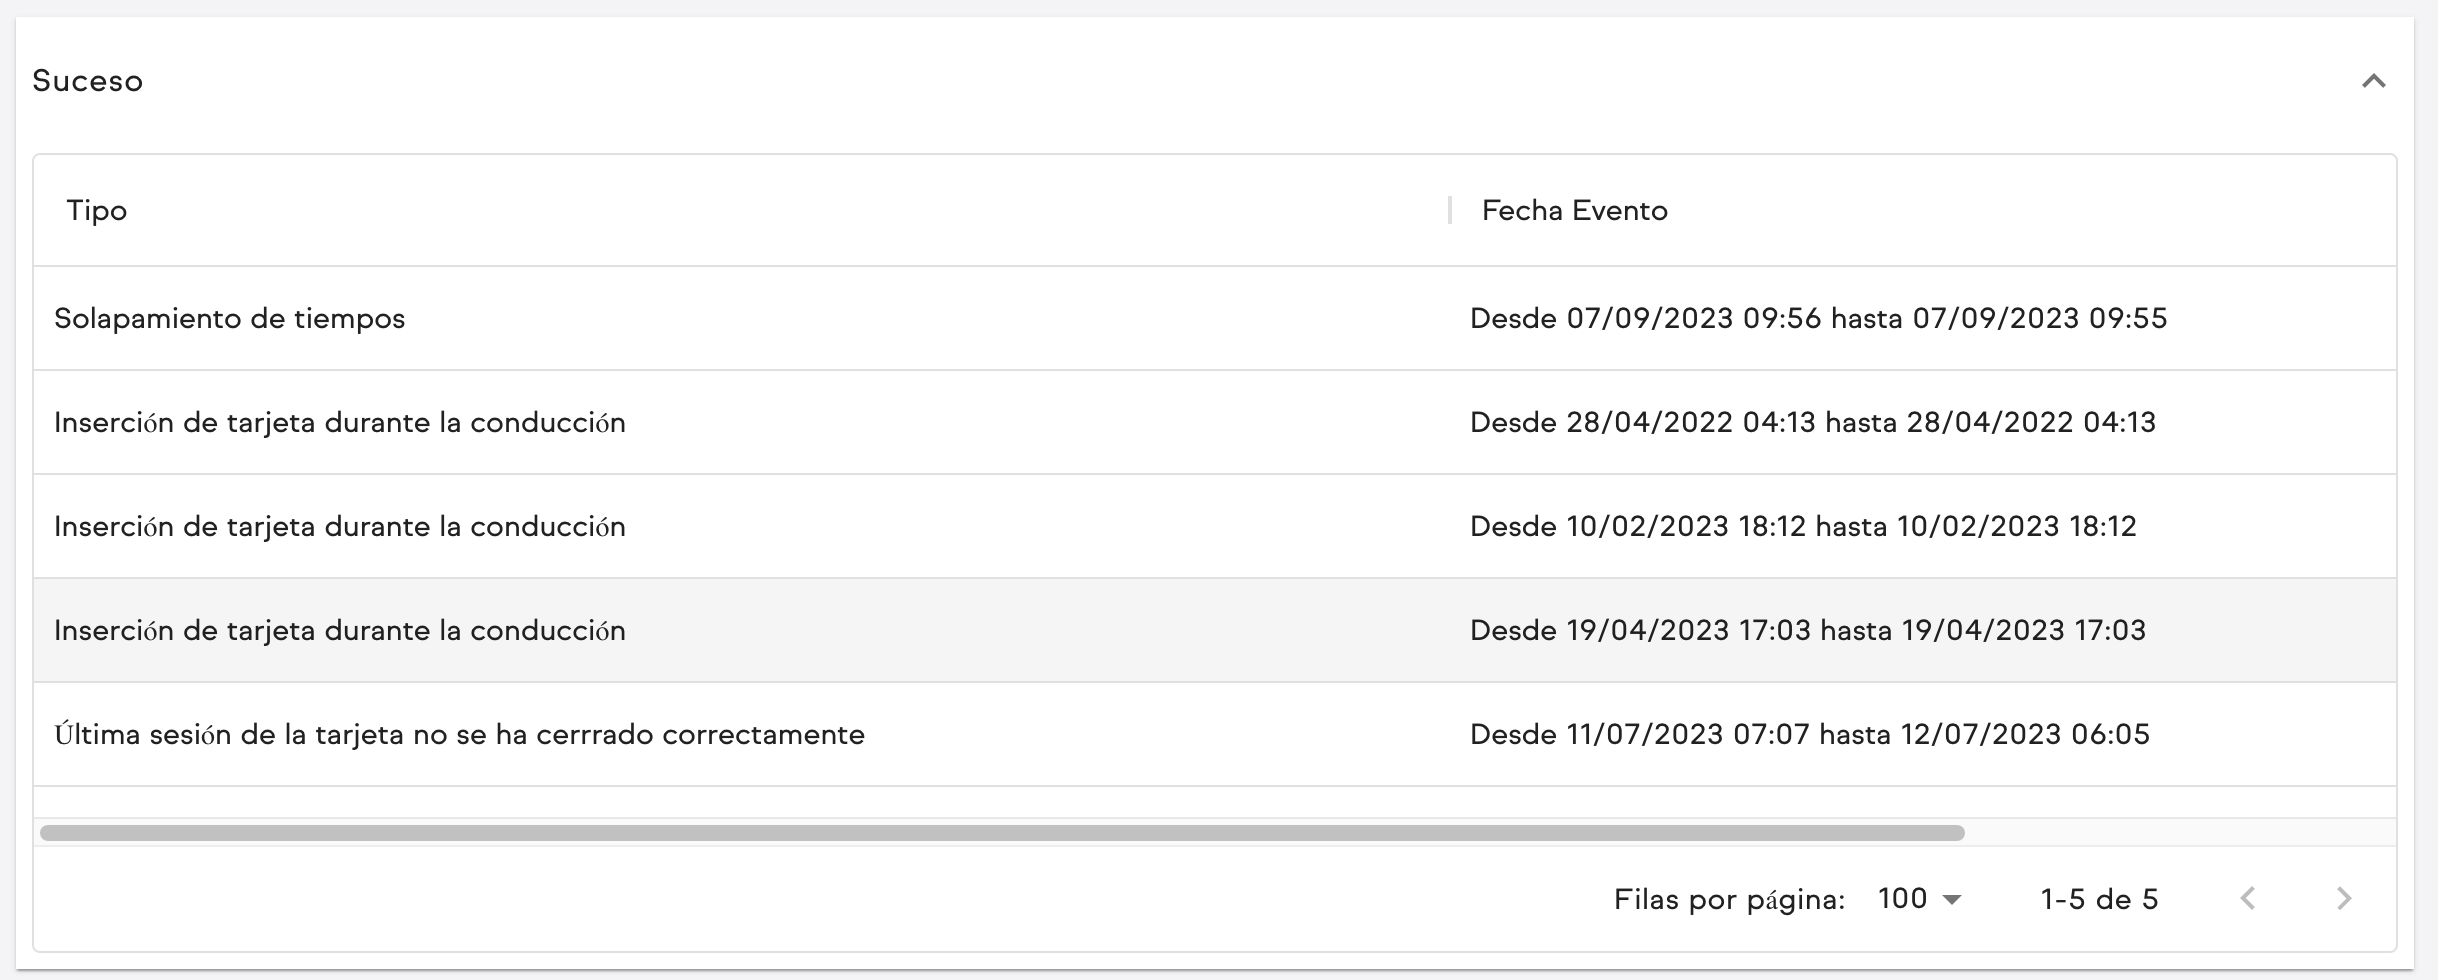2438x980 pixels.
Task: Expand the rows-per-page selector showing 100
Action: coord(1917,898)
